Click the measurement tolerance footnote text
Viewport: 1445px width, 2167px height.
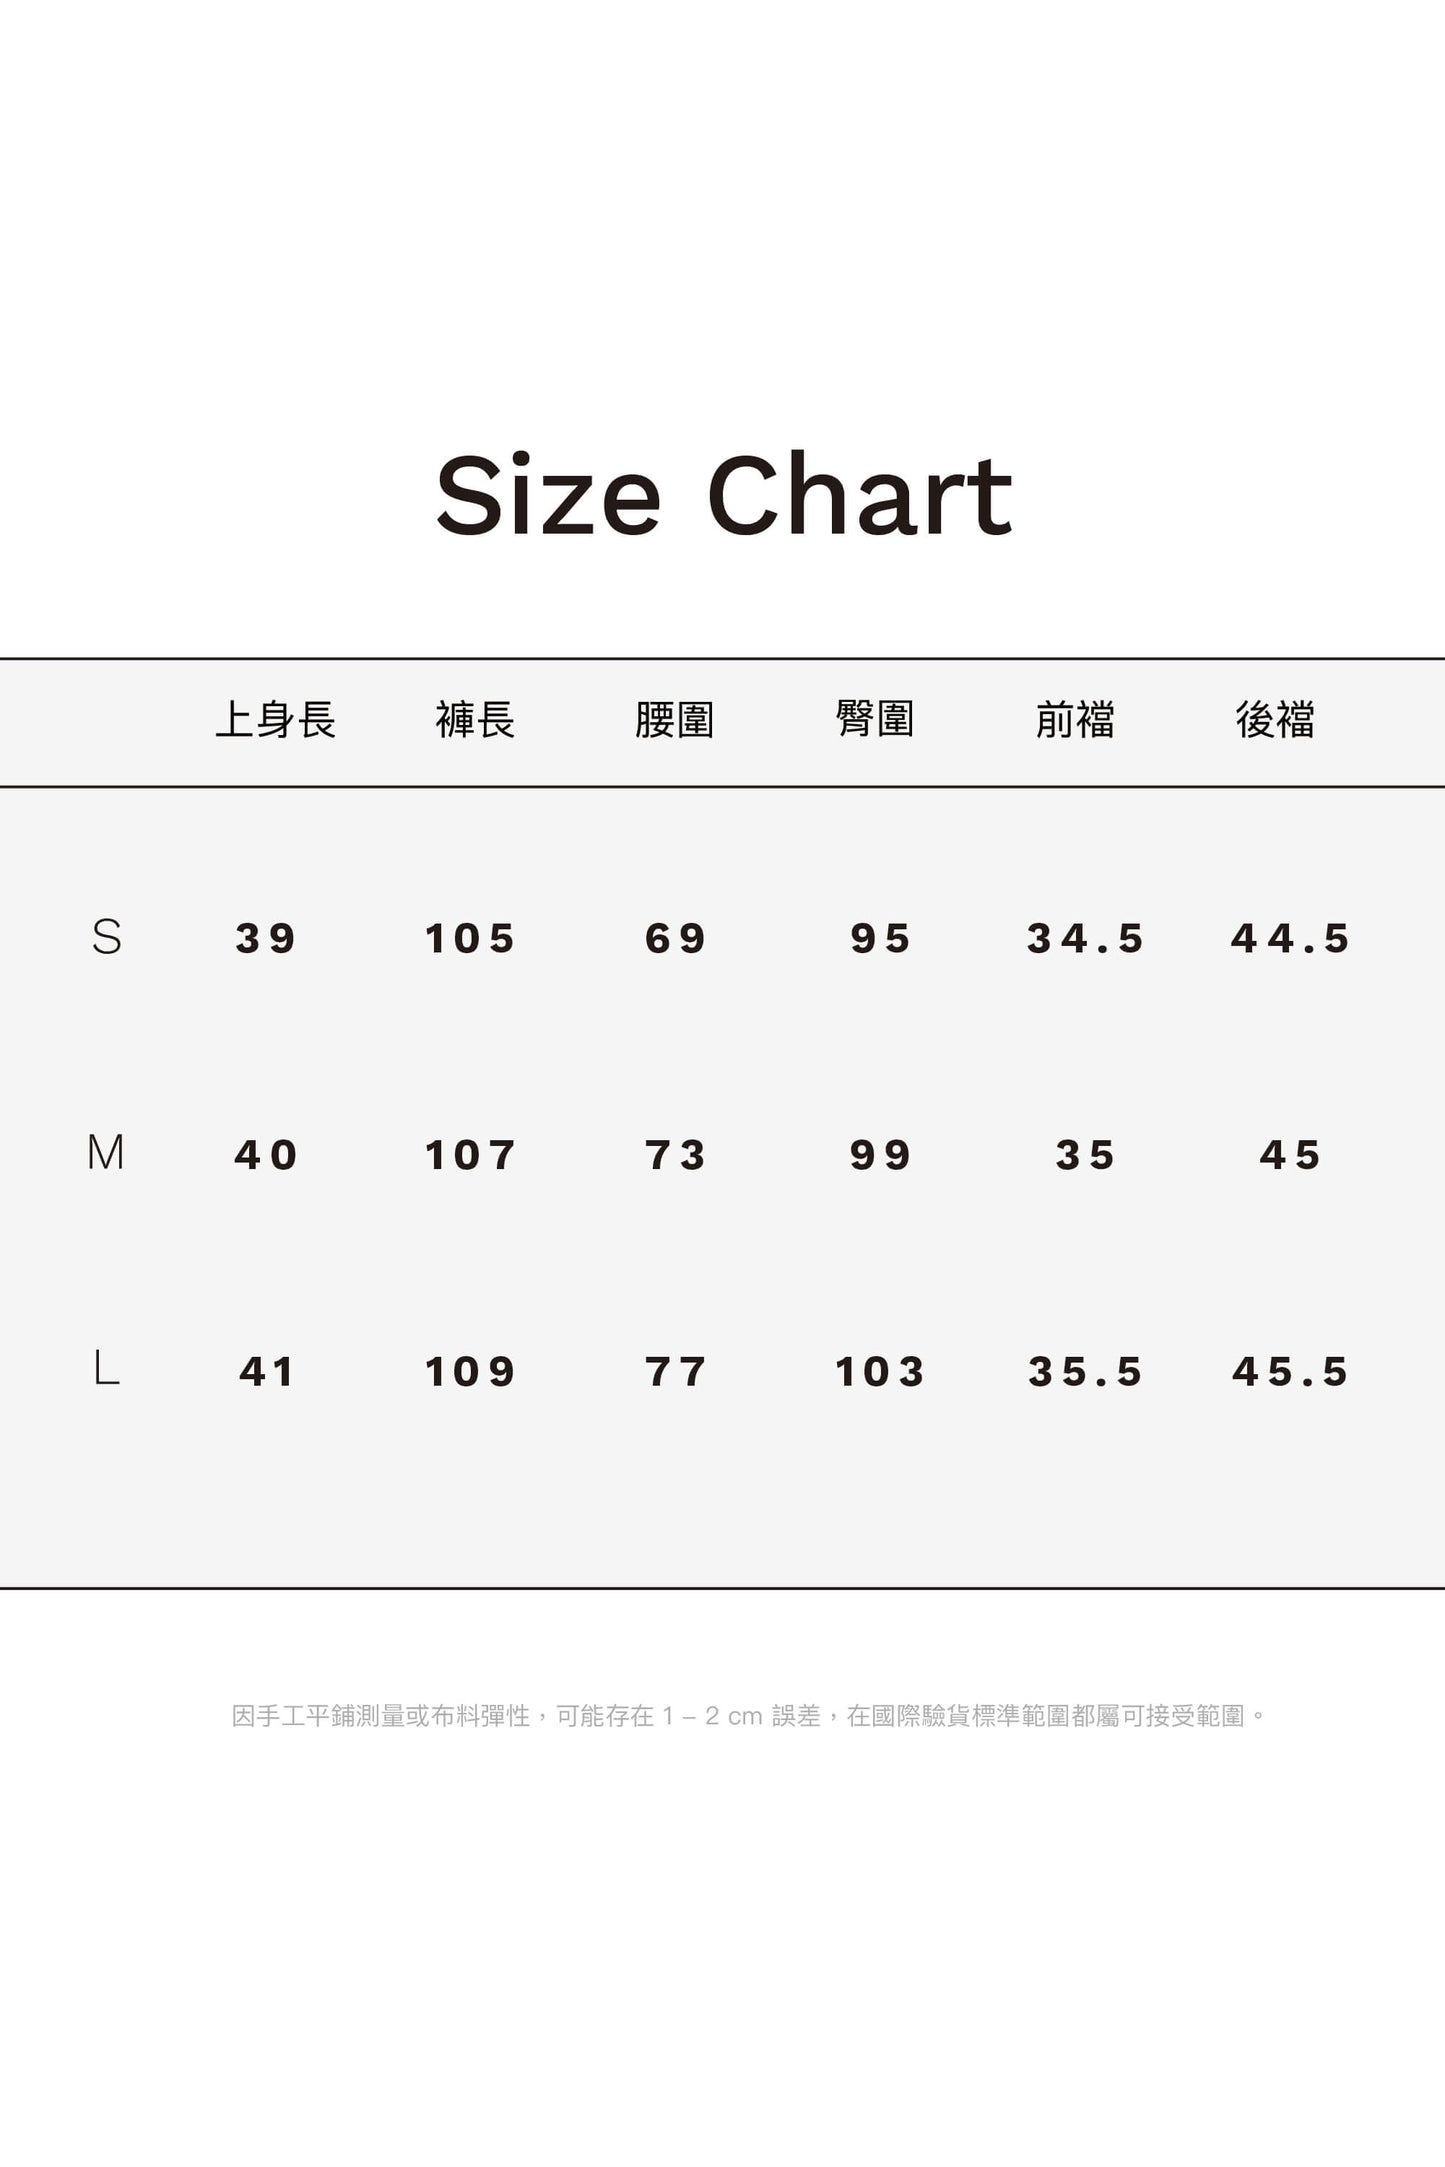point(749,1716)
